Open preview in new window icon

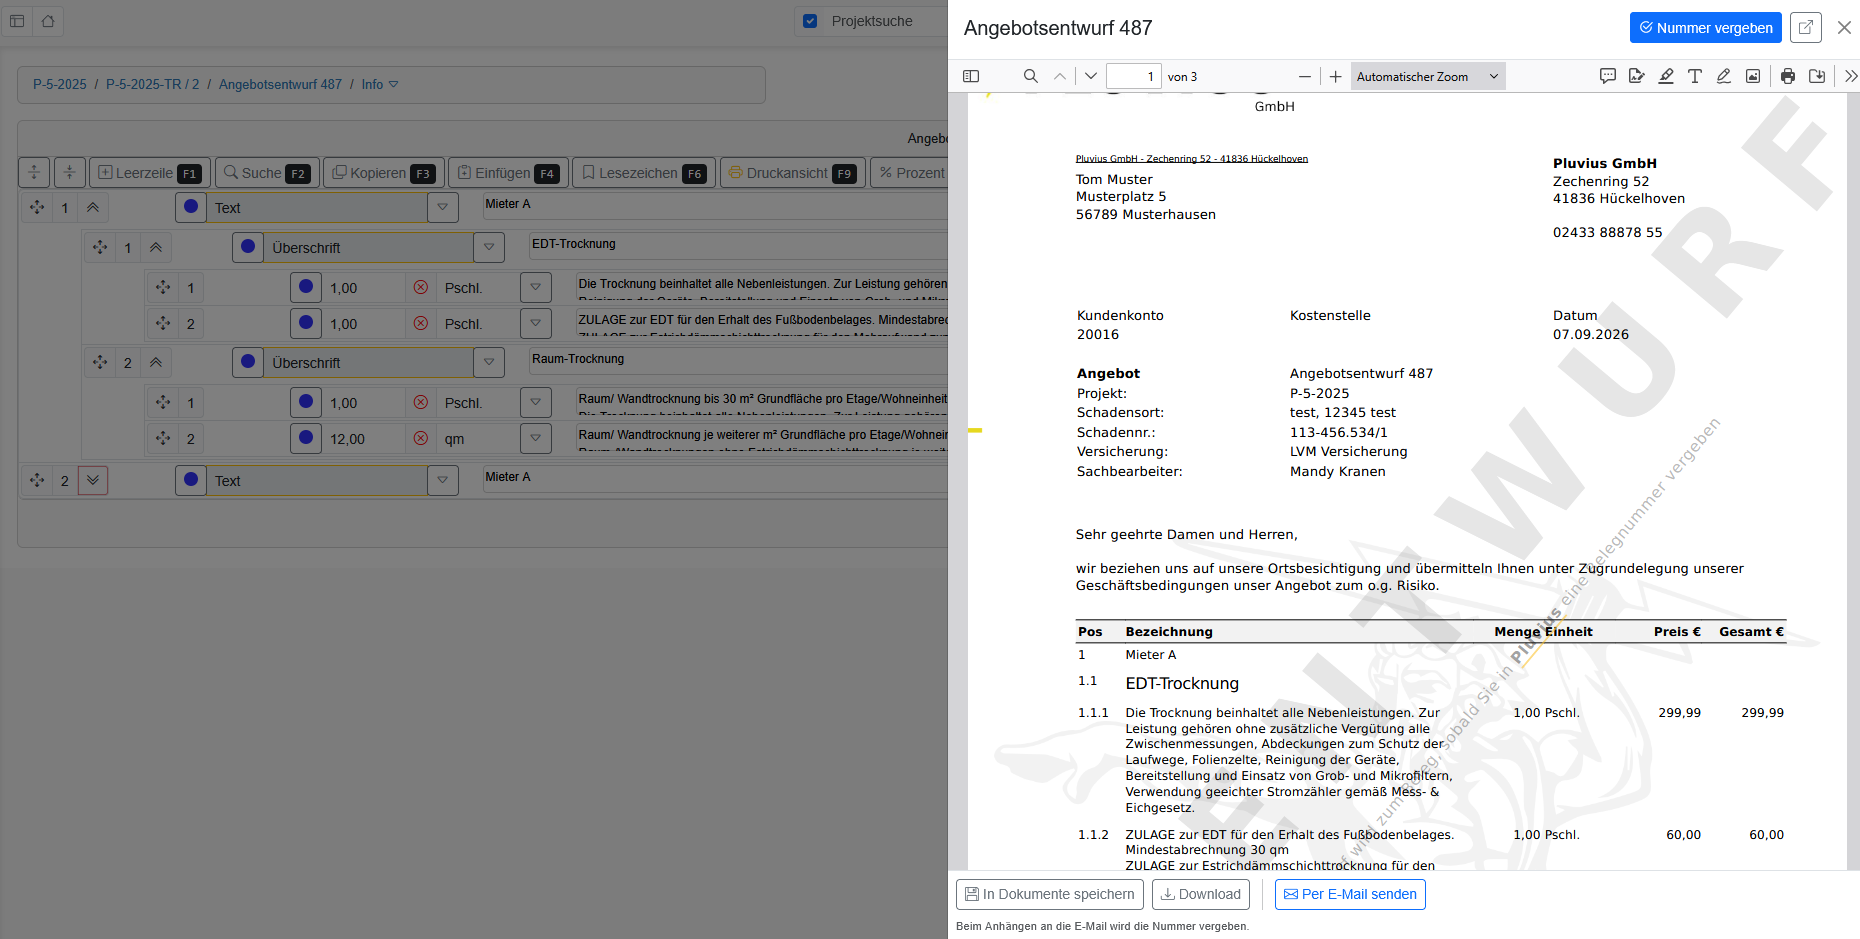1806,27
